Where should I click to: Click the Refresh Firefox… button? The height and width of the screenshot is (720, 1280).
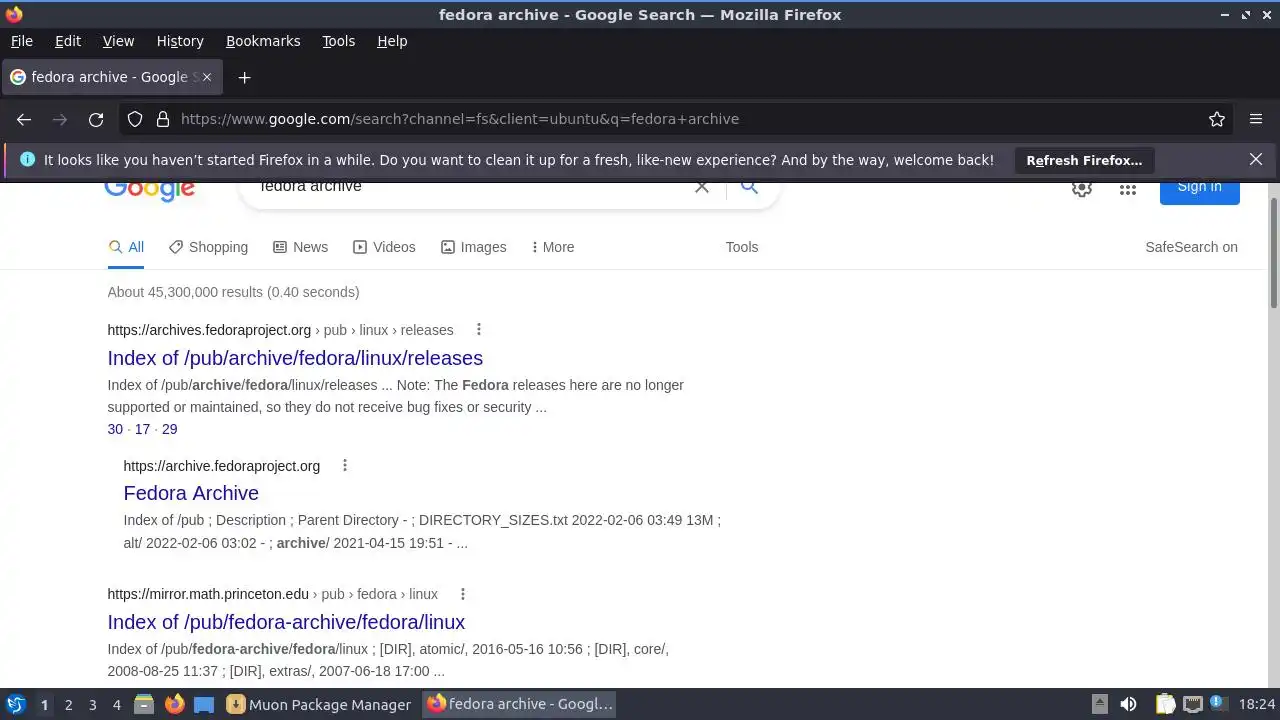tap(1084, 160)
